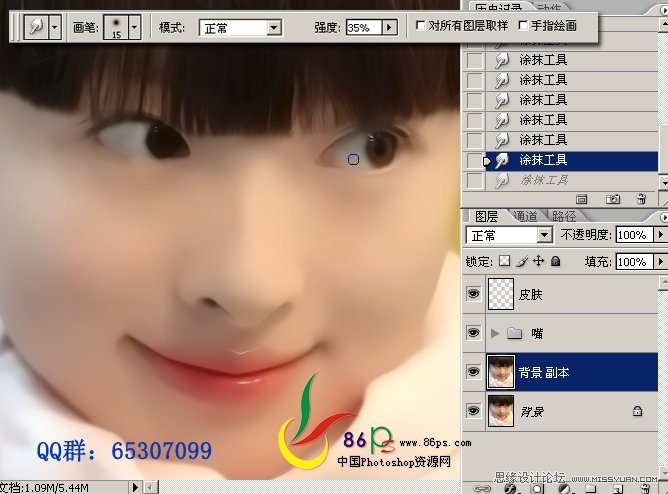Create new layer icon
668x494 pixels.
coord(618,489)
